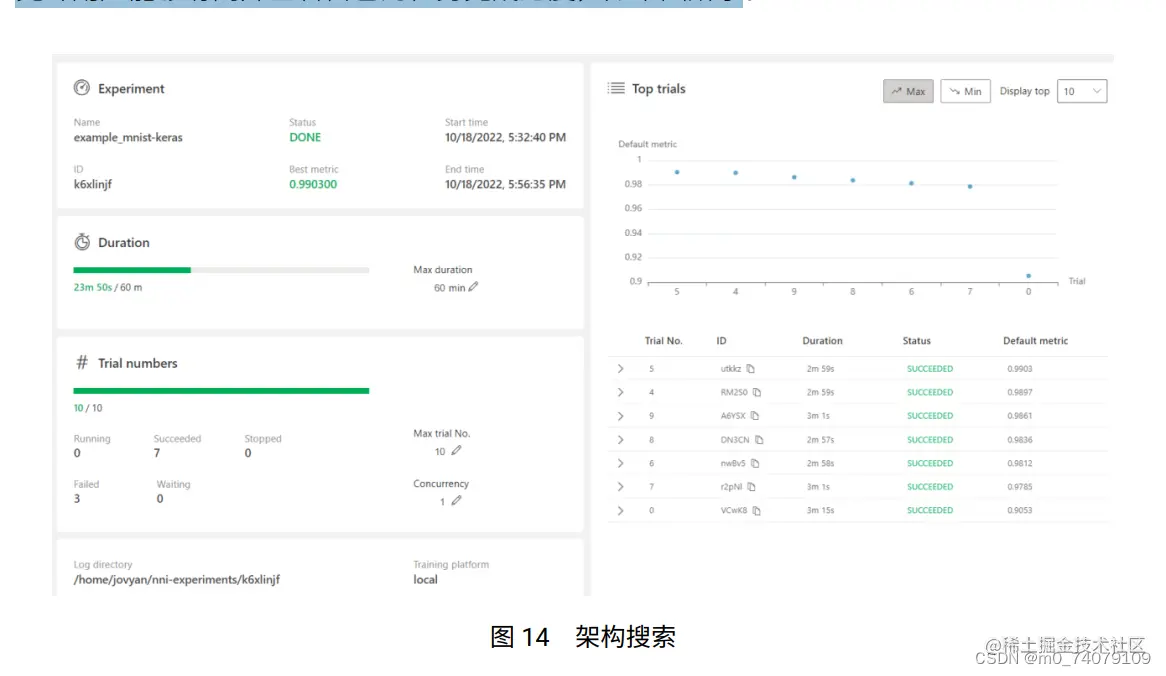Click the 10 / 10 trial count
Image resolution: width=1166 pixels, height=676 pixels.
click(88, 408)
